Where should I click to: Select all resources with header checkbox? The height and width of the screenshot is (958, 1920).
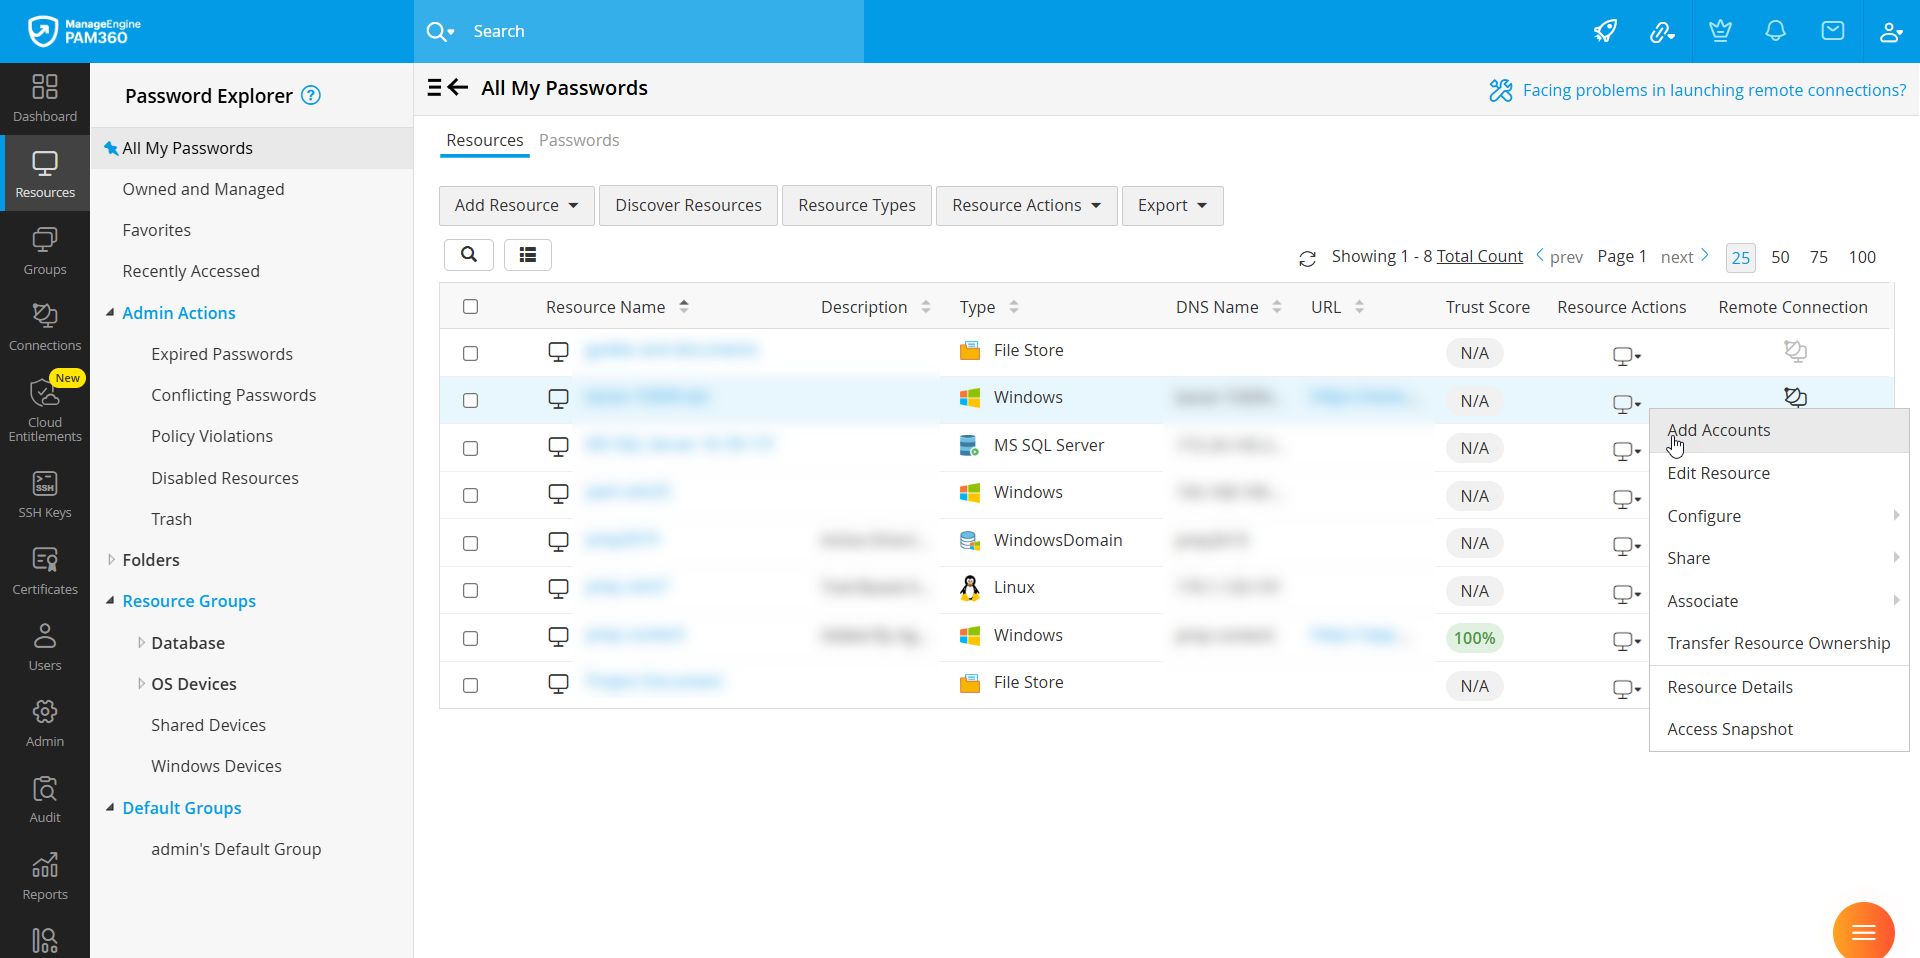(471, 307)
